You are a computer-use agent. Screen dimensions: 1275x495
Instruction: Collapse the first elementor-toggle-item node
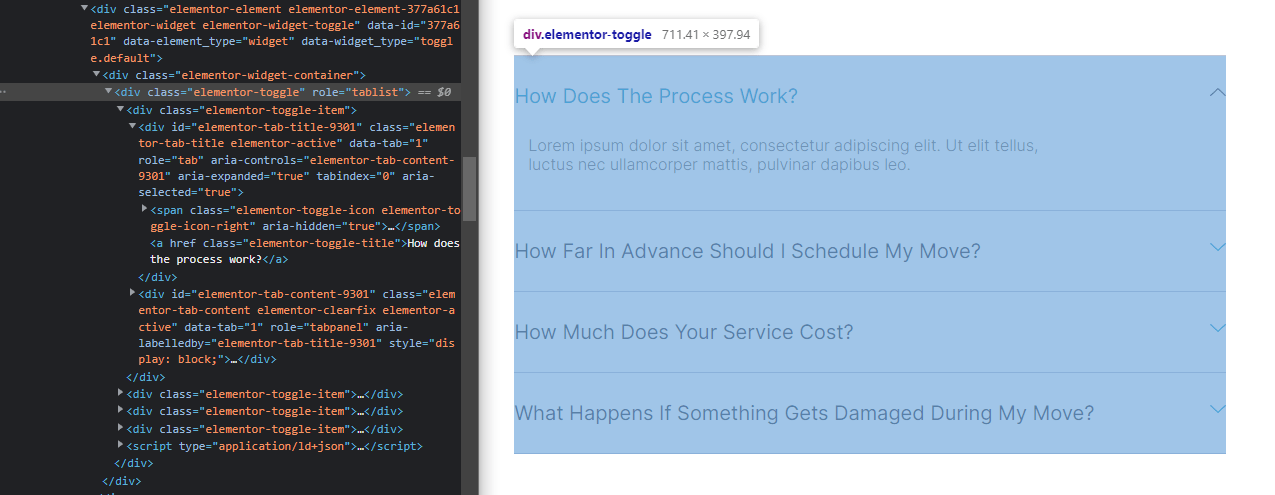tap(121, 109)
